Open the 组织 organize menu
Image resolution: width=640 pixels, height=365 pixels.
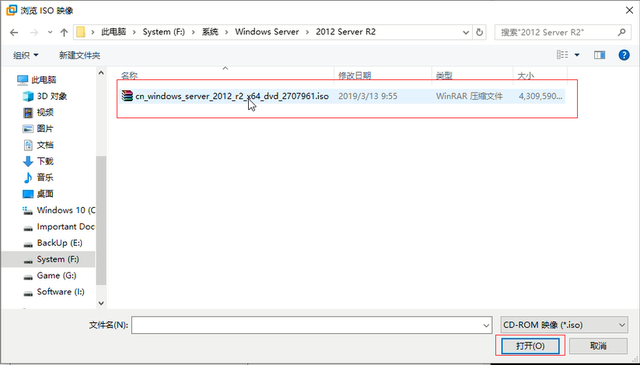[26, 55]
